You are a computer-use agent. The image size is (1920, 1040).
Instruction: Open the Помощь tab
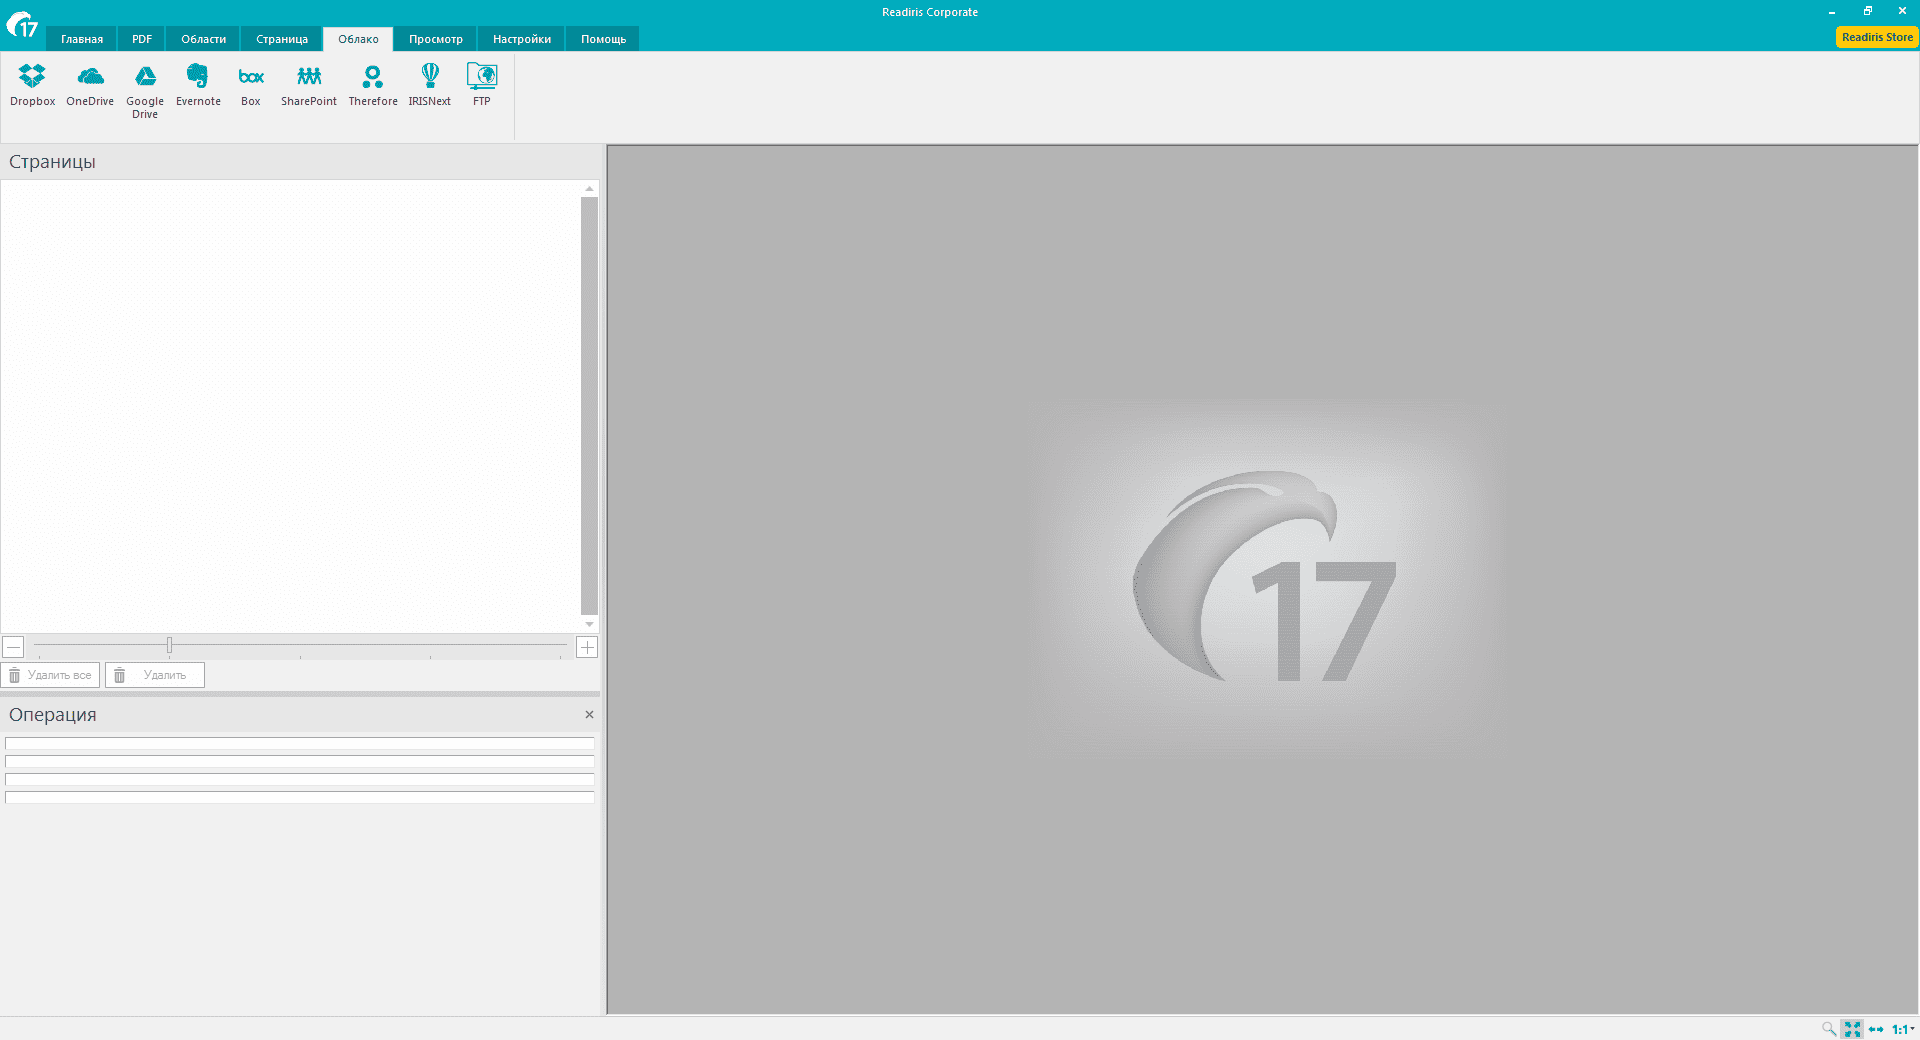(x=604, y=39)
